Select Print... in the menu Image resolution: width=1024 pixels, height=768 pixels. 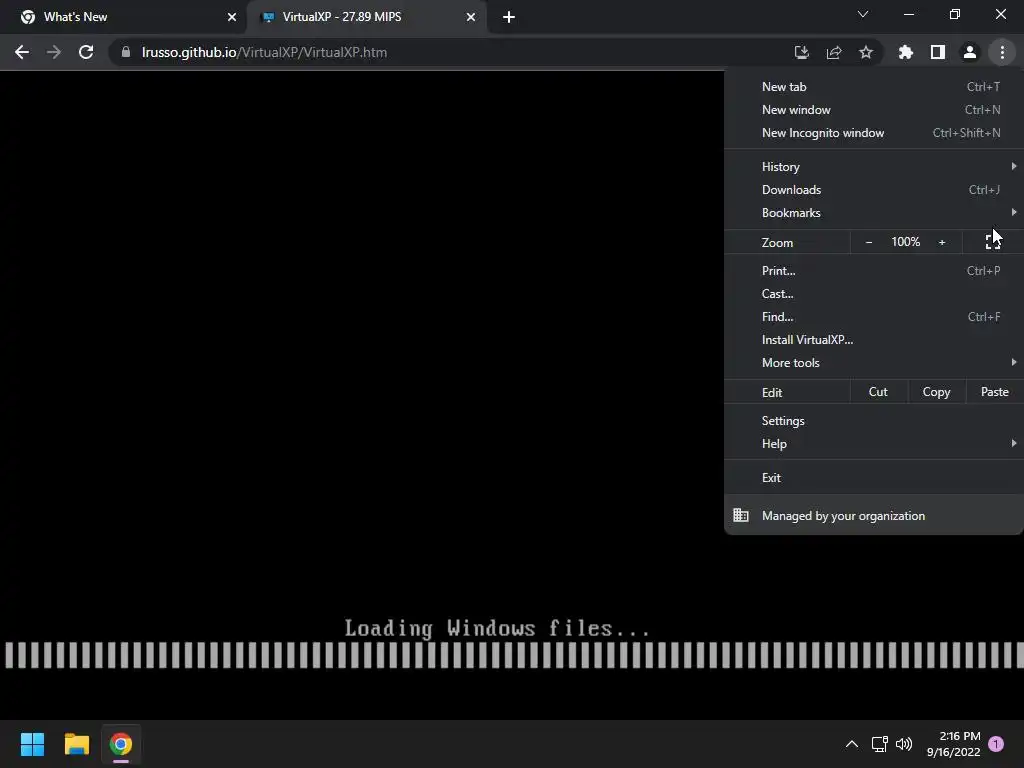[874, 270]
